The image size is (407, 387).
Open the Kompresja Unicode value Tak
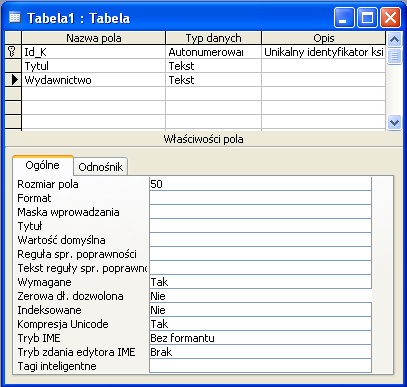tap(260, 324)
